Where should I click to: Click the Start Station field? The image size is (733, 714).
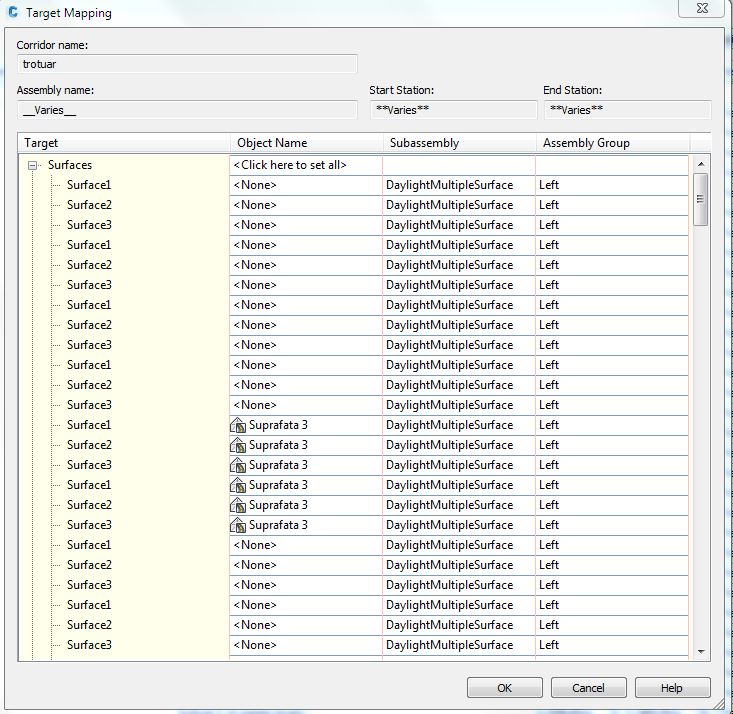click(x=453, y=110)
